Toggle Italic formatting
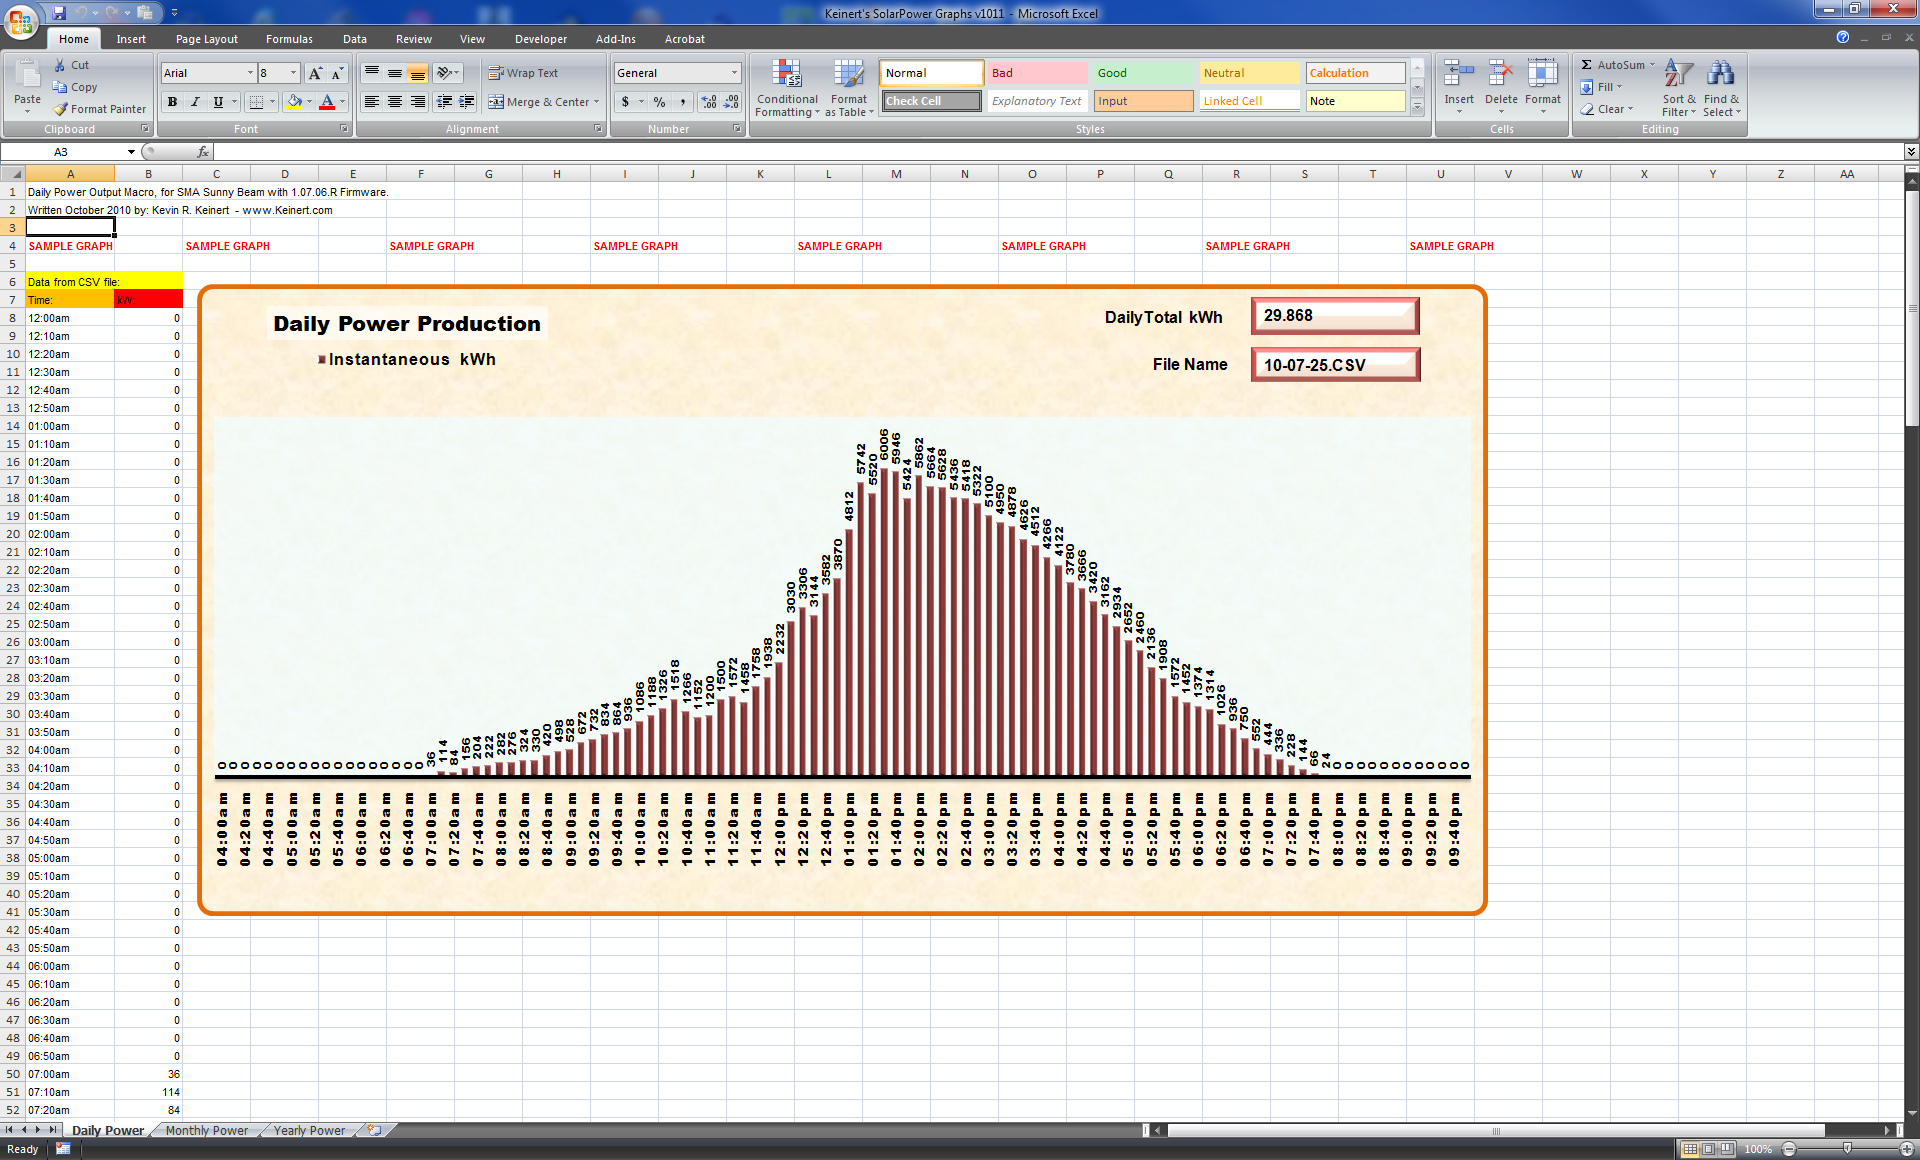The image size is (1920, 1160). pyautogui.click(x=195, y=102)
